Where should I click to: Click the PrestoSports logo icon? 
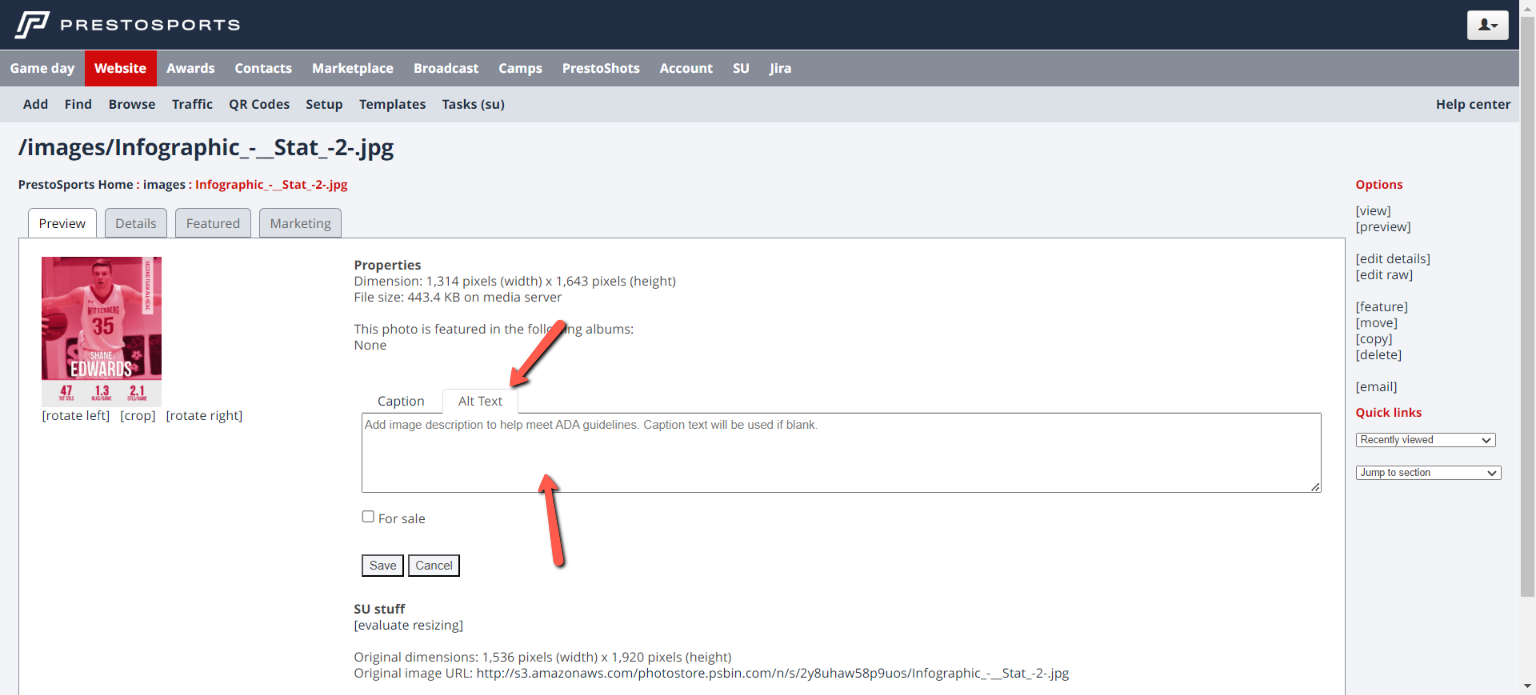pyautogui.click(x=32, y=24)
